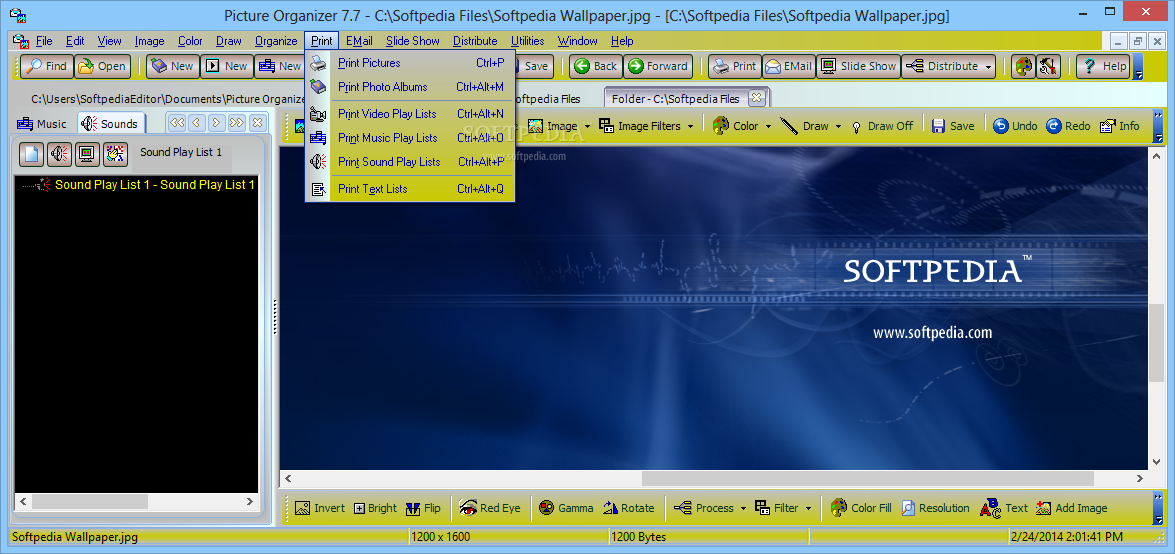Screen dimensions: 1175x554
Task: Open the Organize menu
Action: coord(276,41)
